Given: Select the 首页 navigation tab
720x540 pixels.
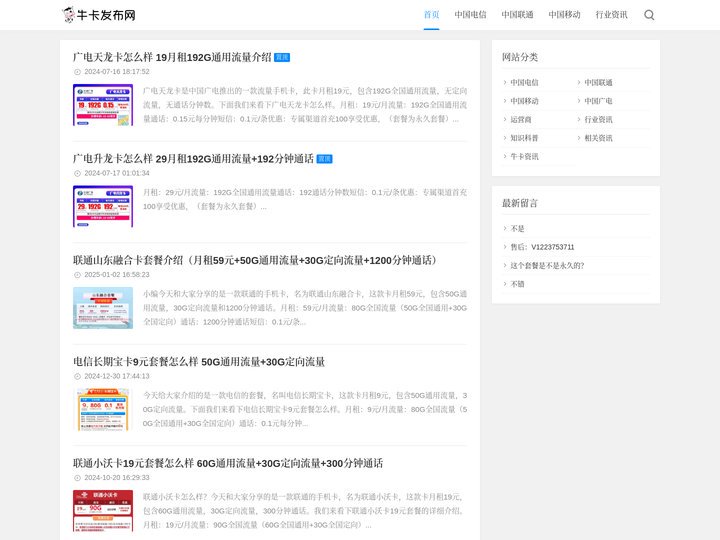Looking at the screenshot, I should pyautogui.click(x=431, y=15).
